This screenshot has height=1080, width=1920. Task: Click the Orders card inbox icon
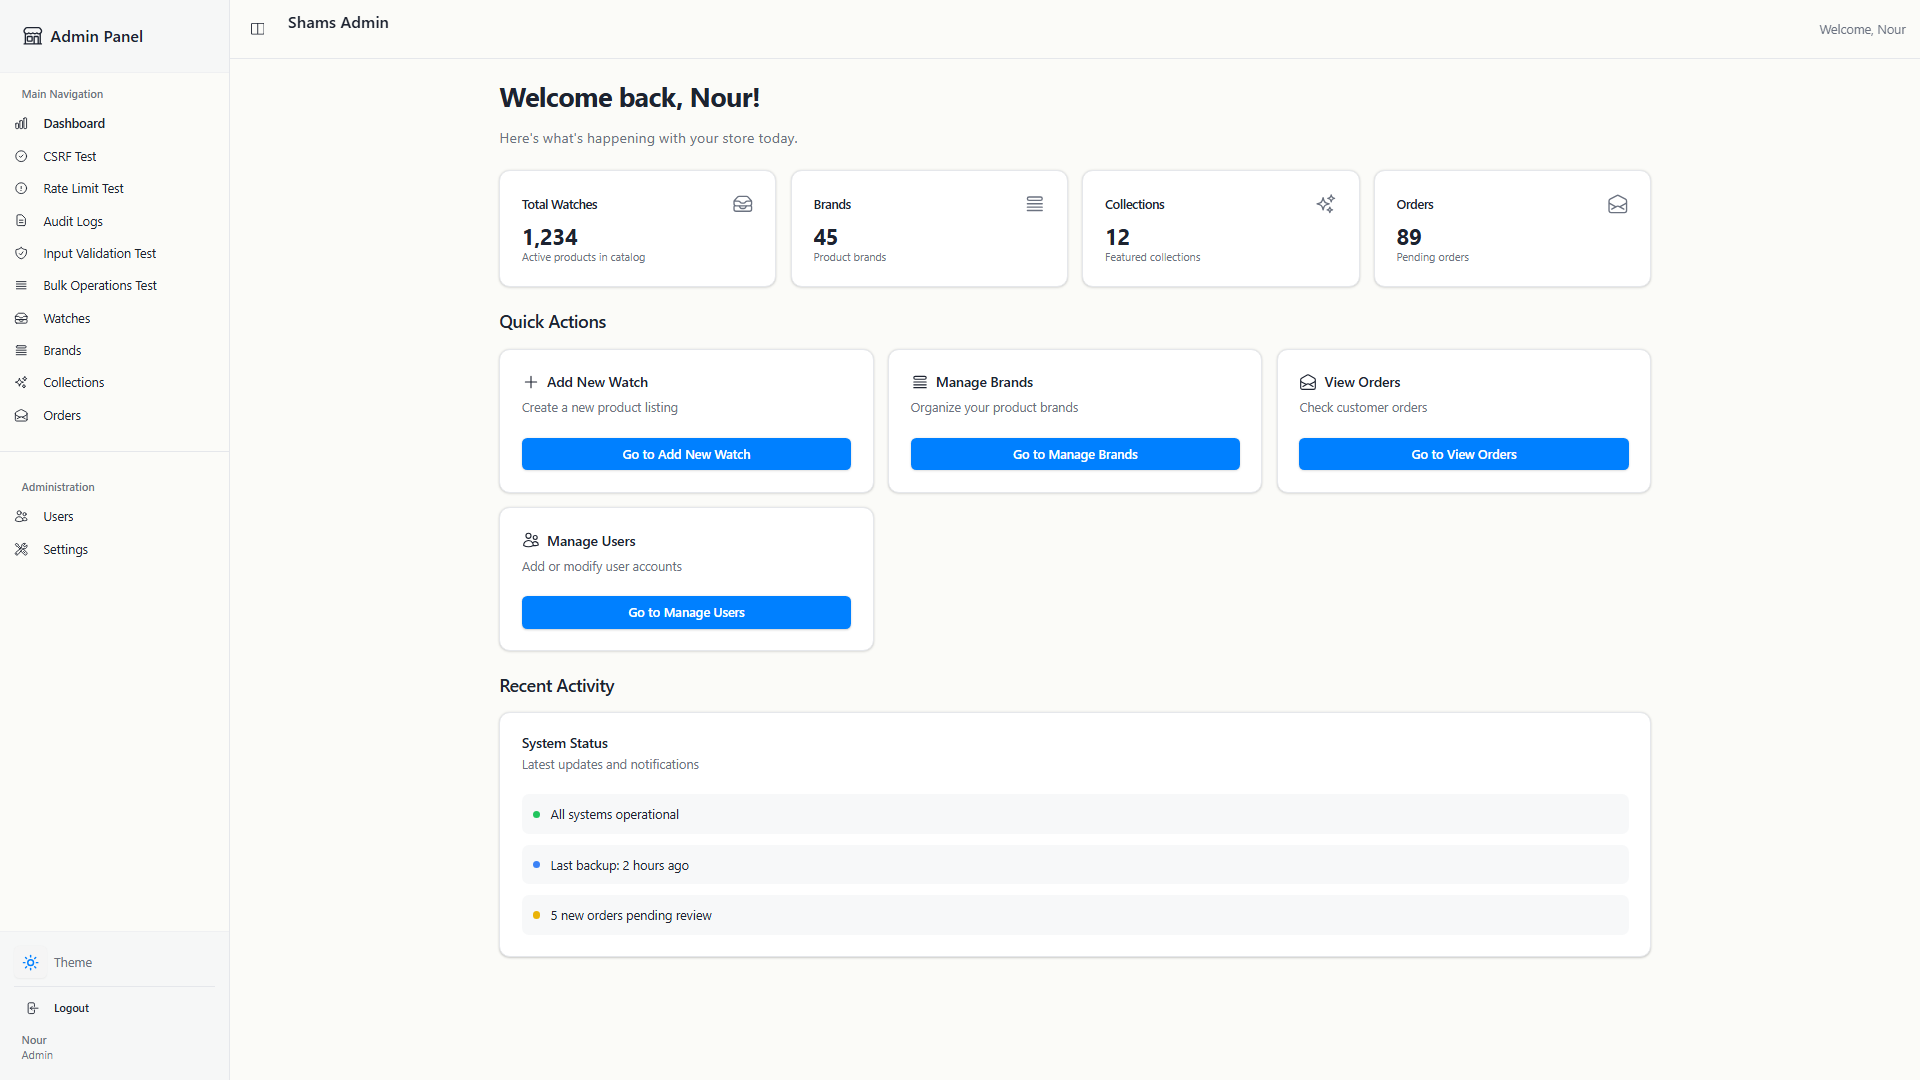1617,204
